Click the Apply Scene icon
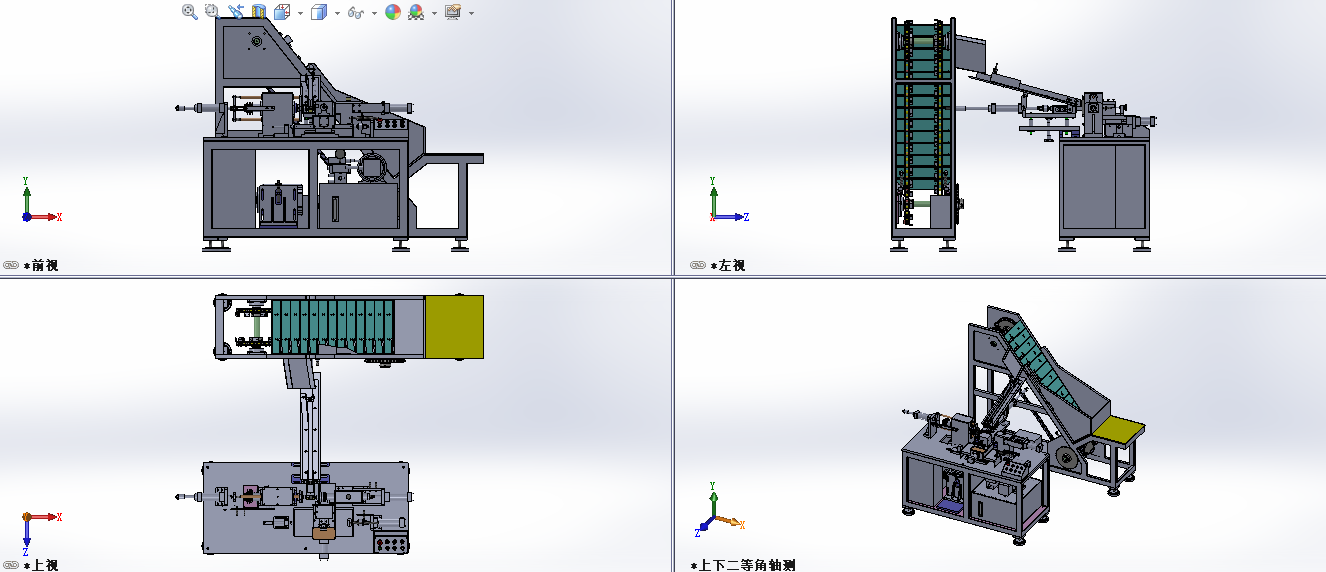The image size is (1326, 572). click(416, 12)
